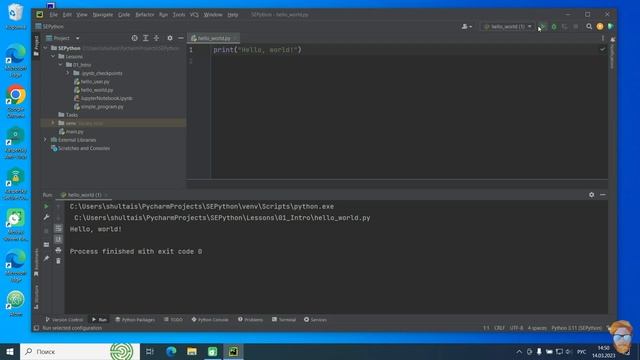640x360 pixels.
Task: Collapse the Lessons folder
Action: click(x=53, y=56)
